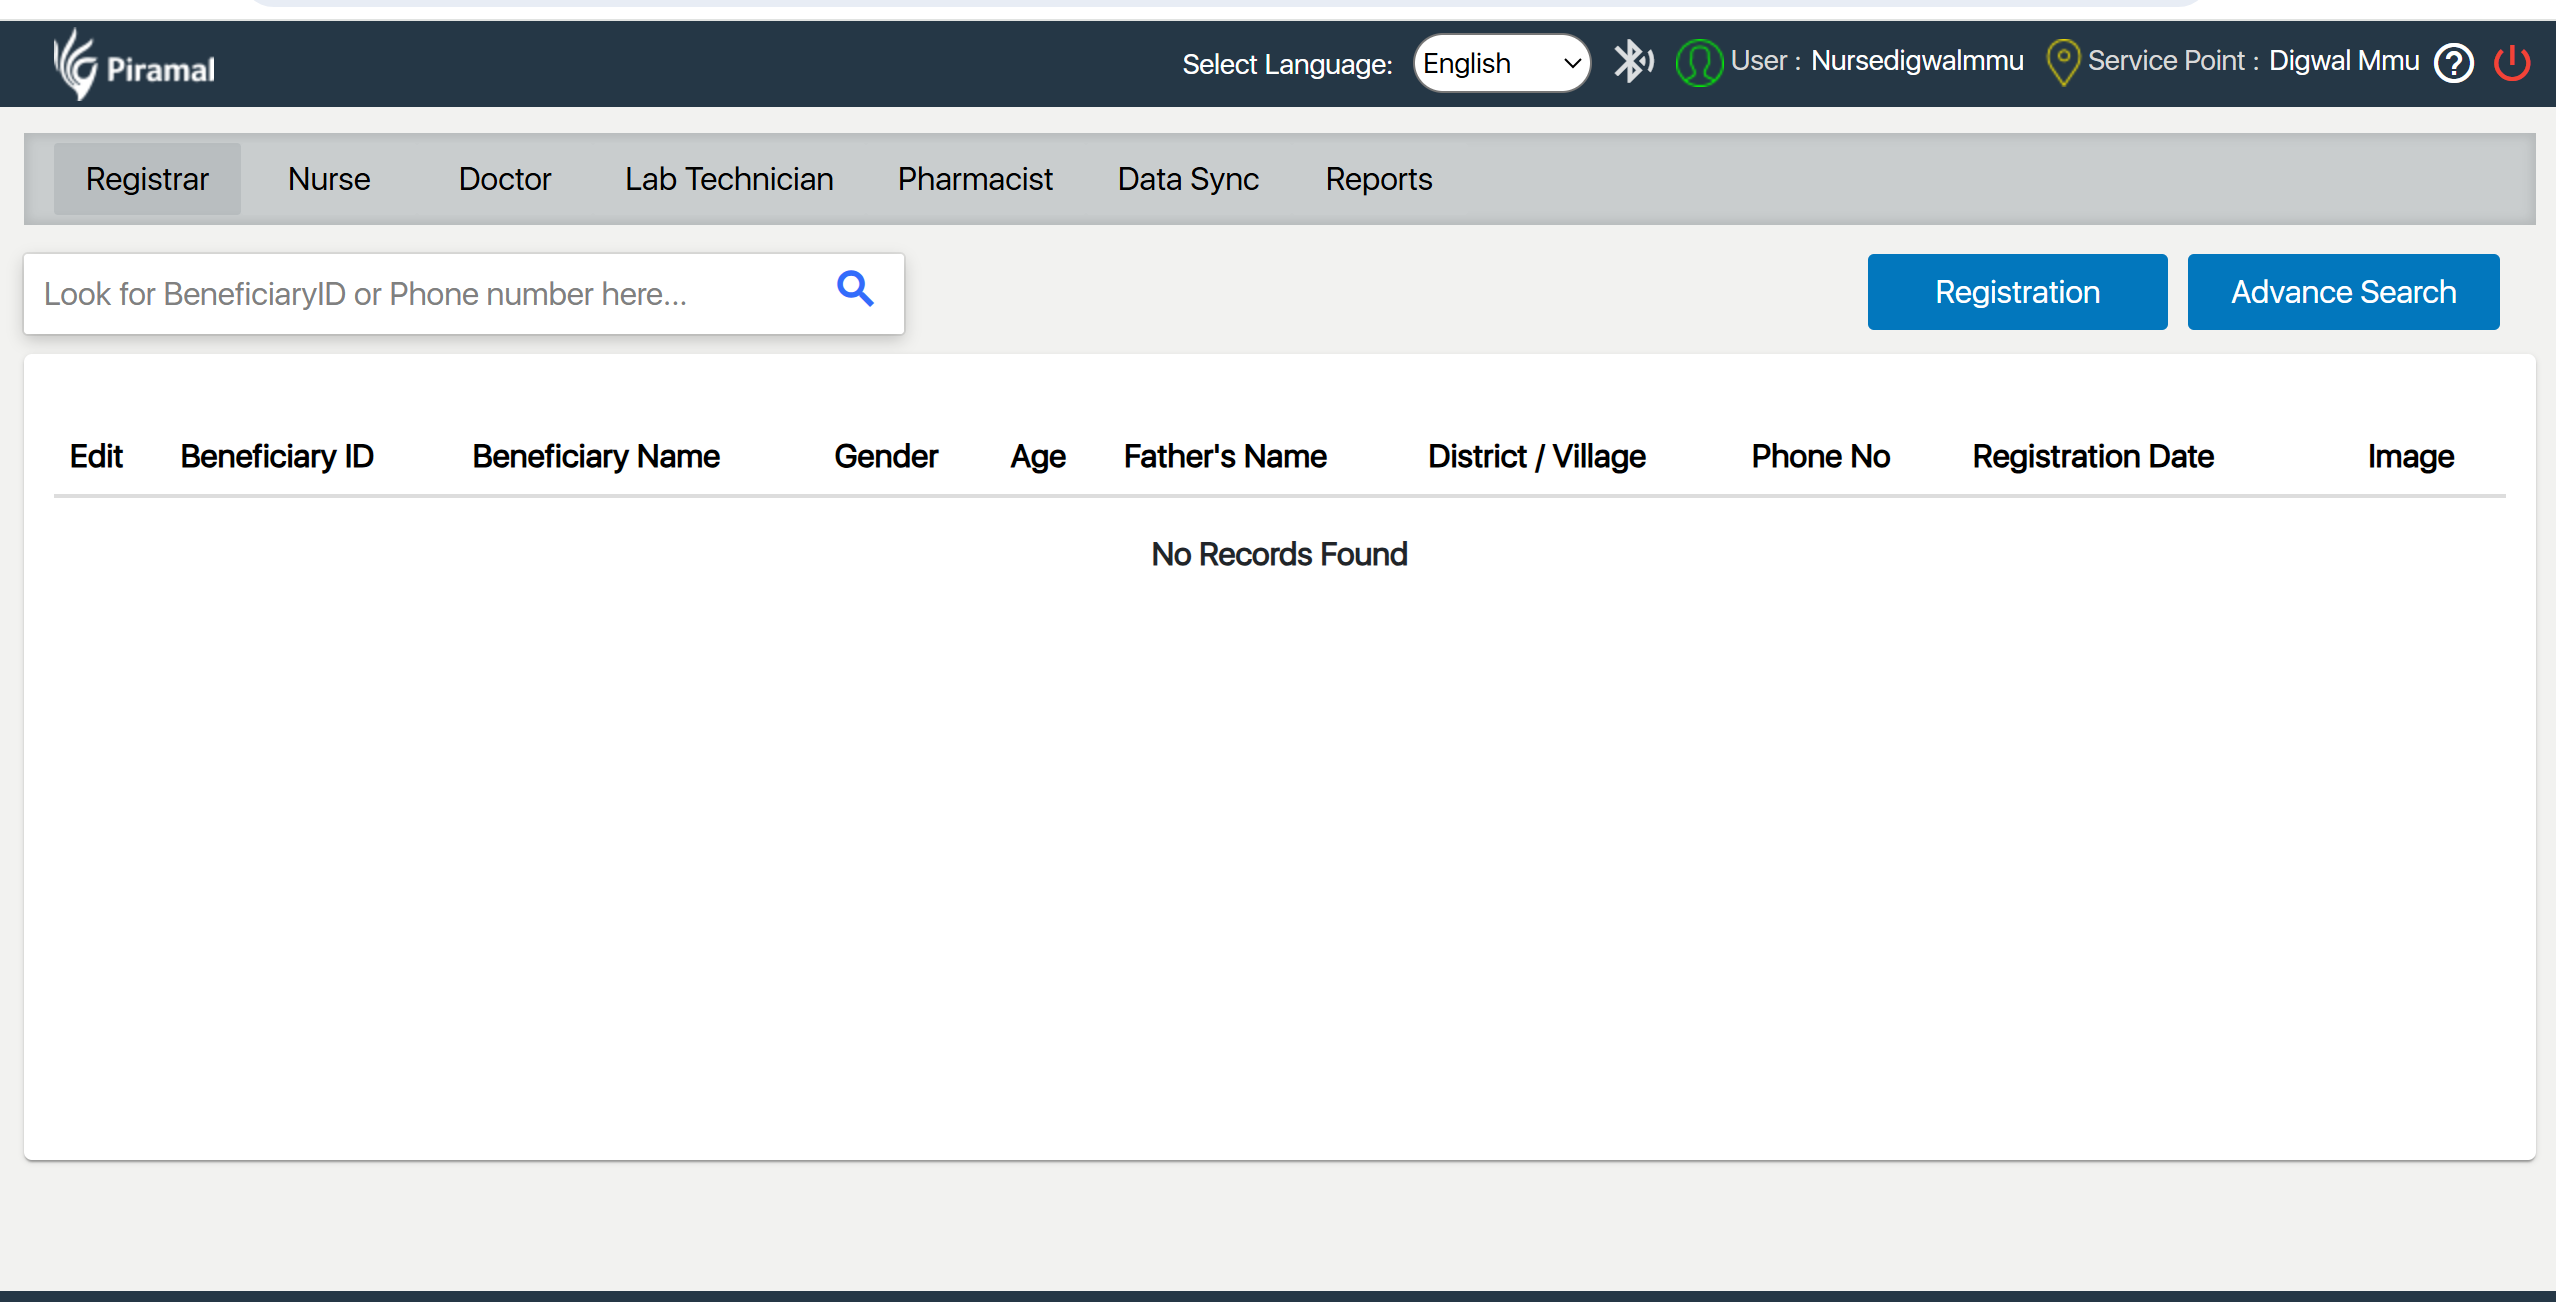Screen dimensions: 2556x1302
Task: Open the Reports tab
Action: point(1379,179)
